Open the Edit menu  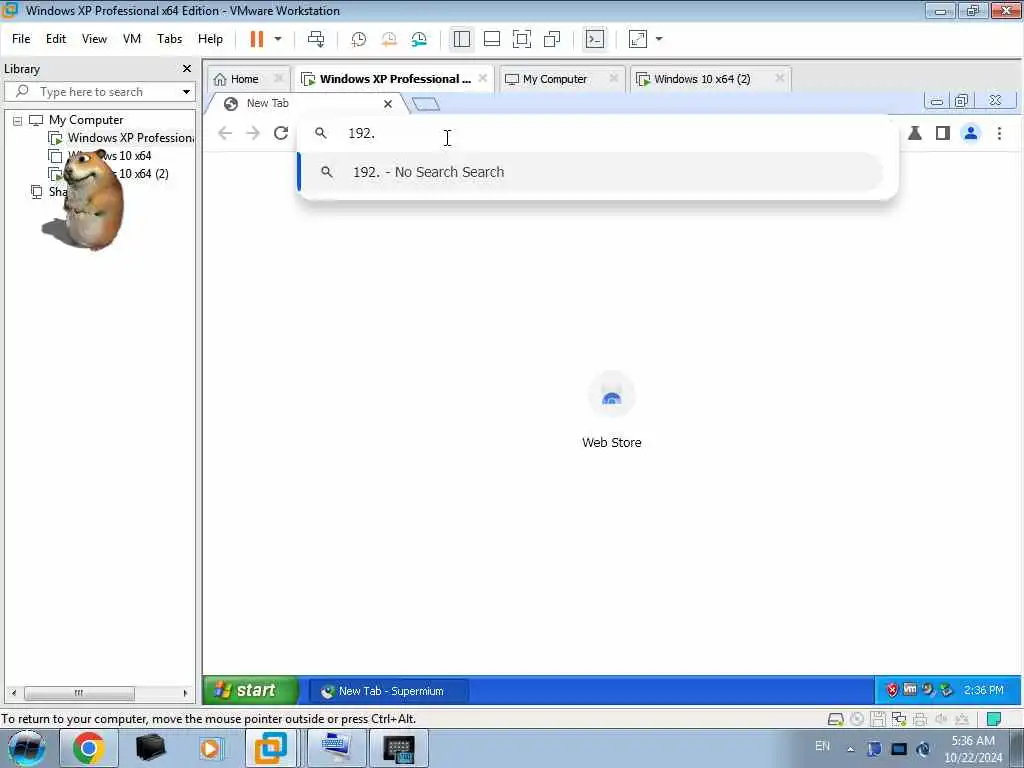(x=56, y=39)
